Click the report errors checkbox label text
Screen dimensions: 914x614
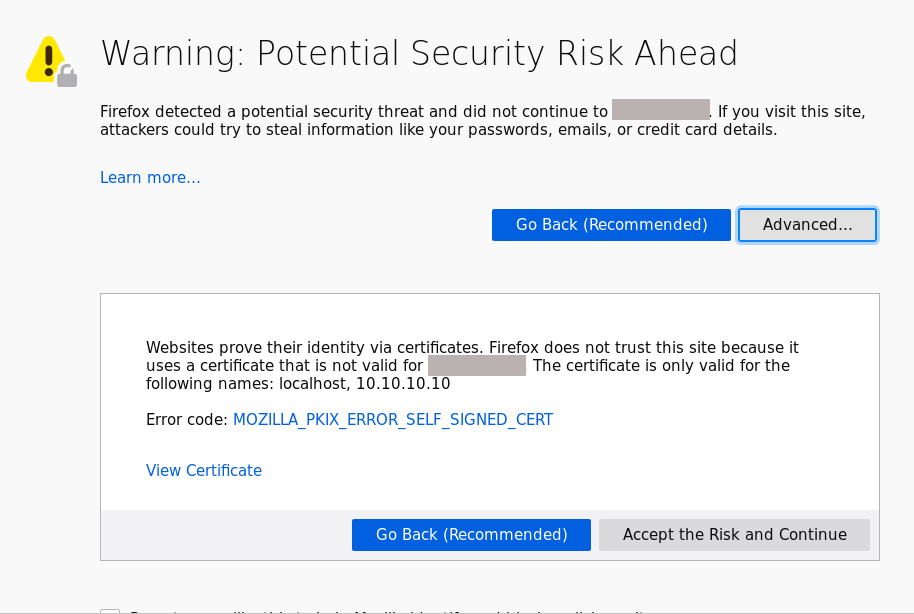point(380,611)
